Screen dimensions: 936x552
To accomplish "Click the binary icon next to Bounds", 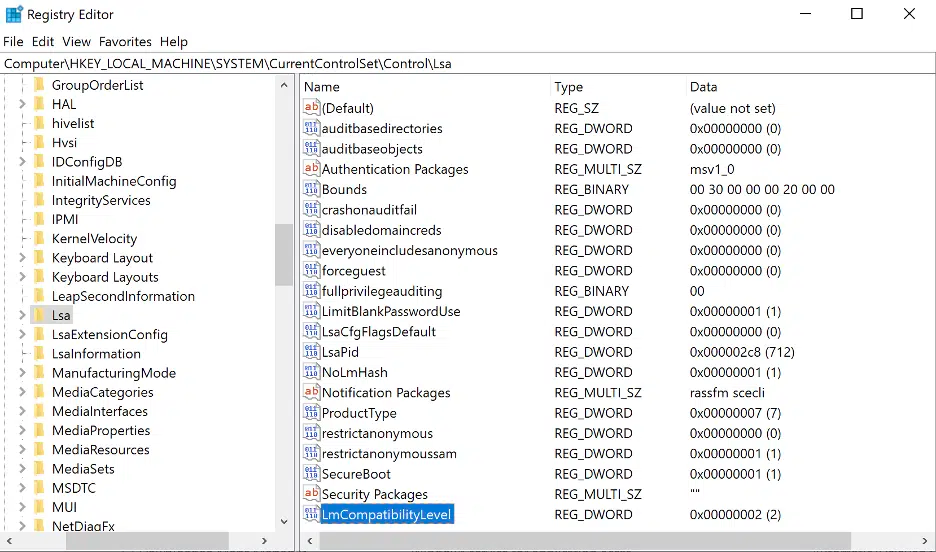I will coord(311,189).
